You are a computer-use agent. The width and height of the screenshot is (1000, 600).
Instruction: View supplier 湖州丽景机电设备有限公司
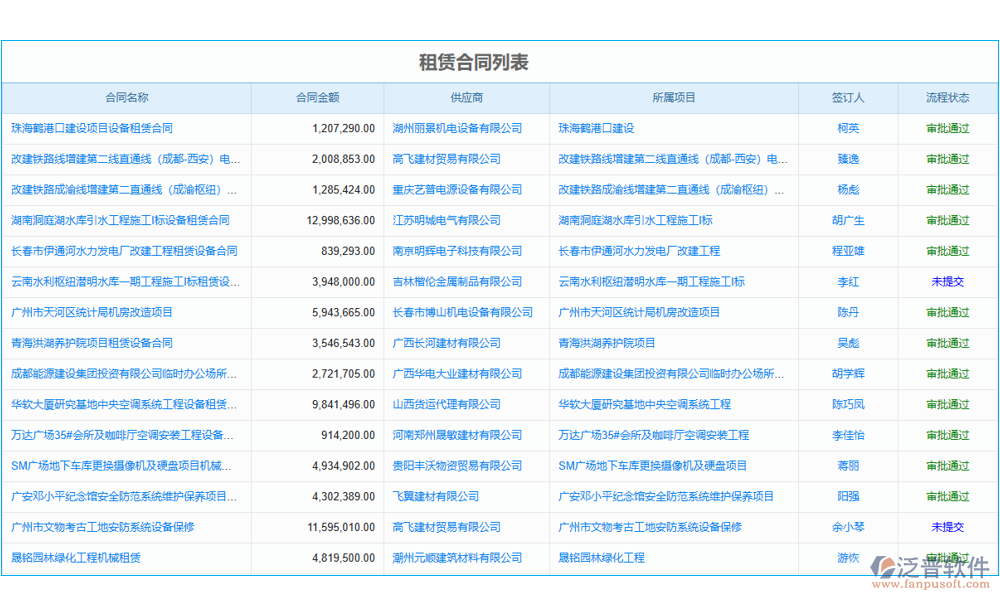pos(466,128)
